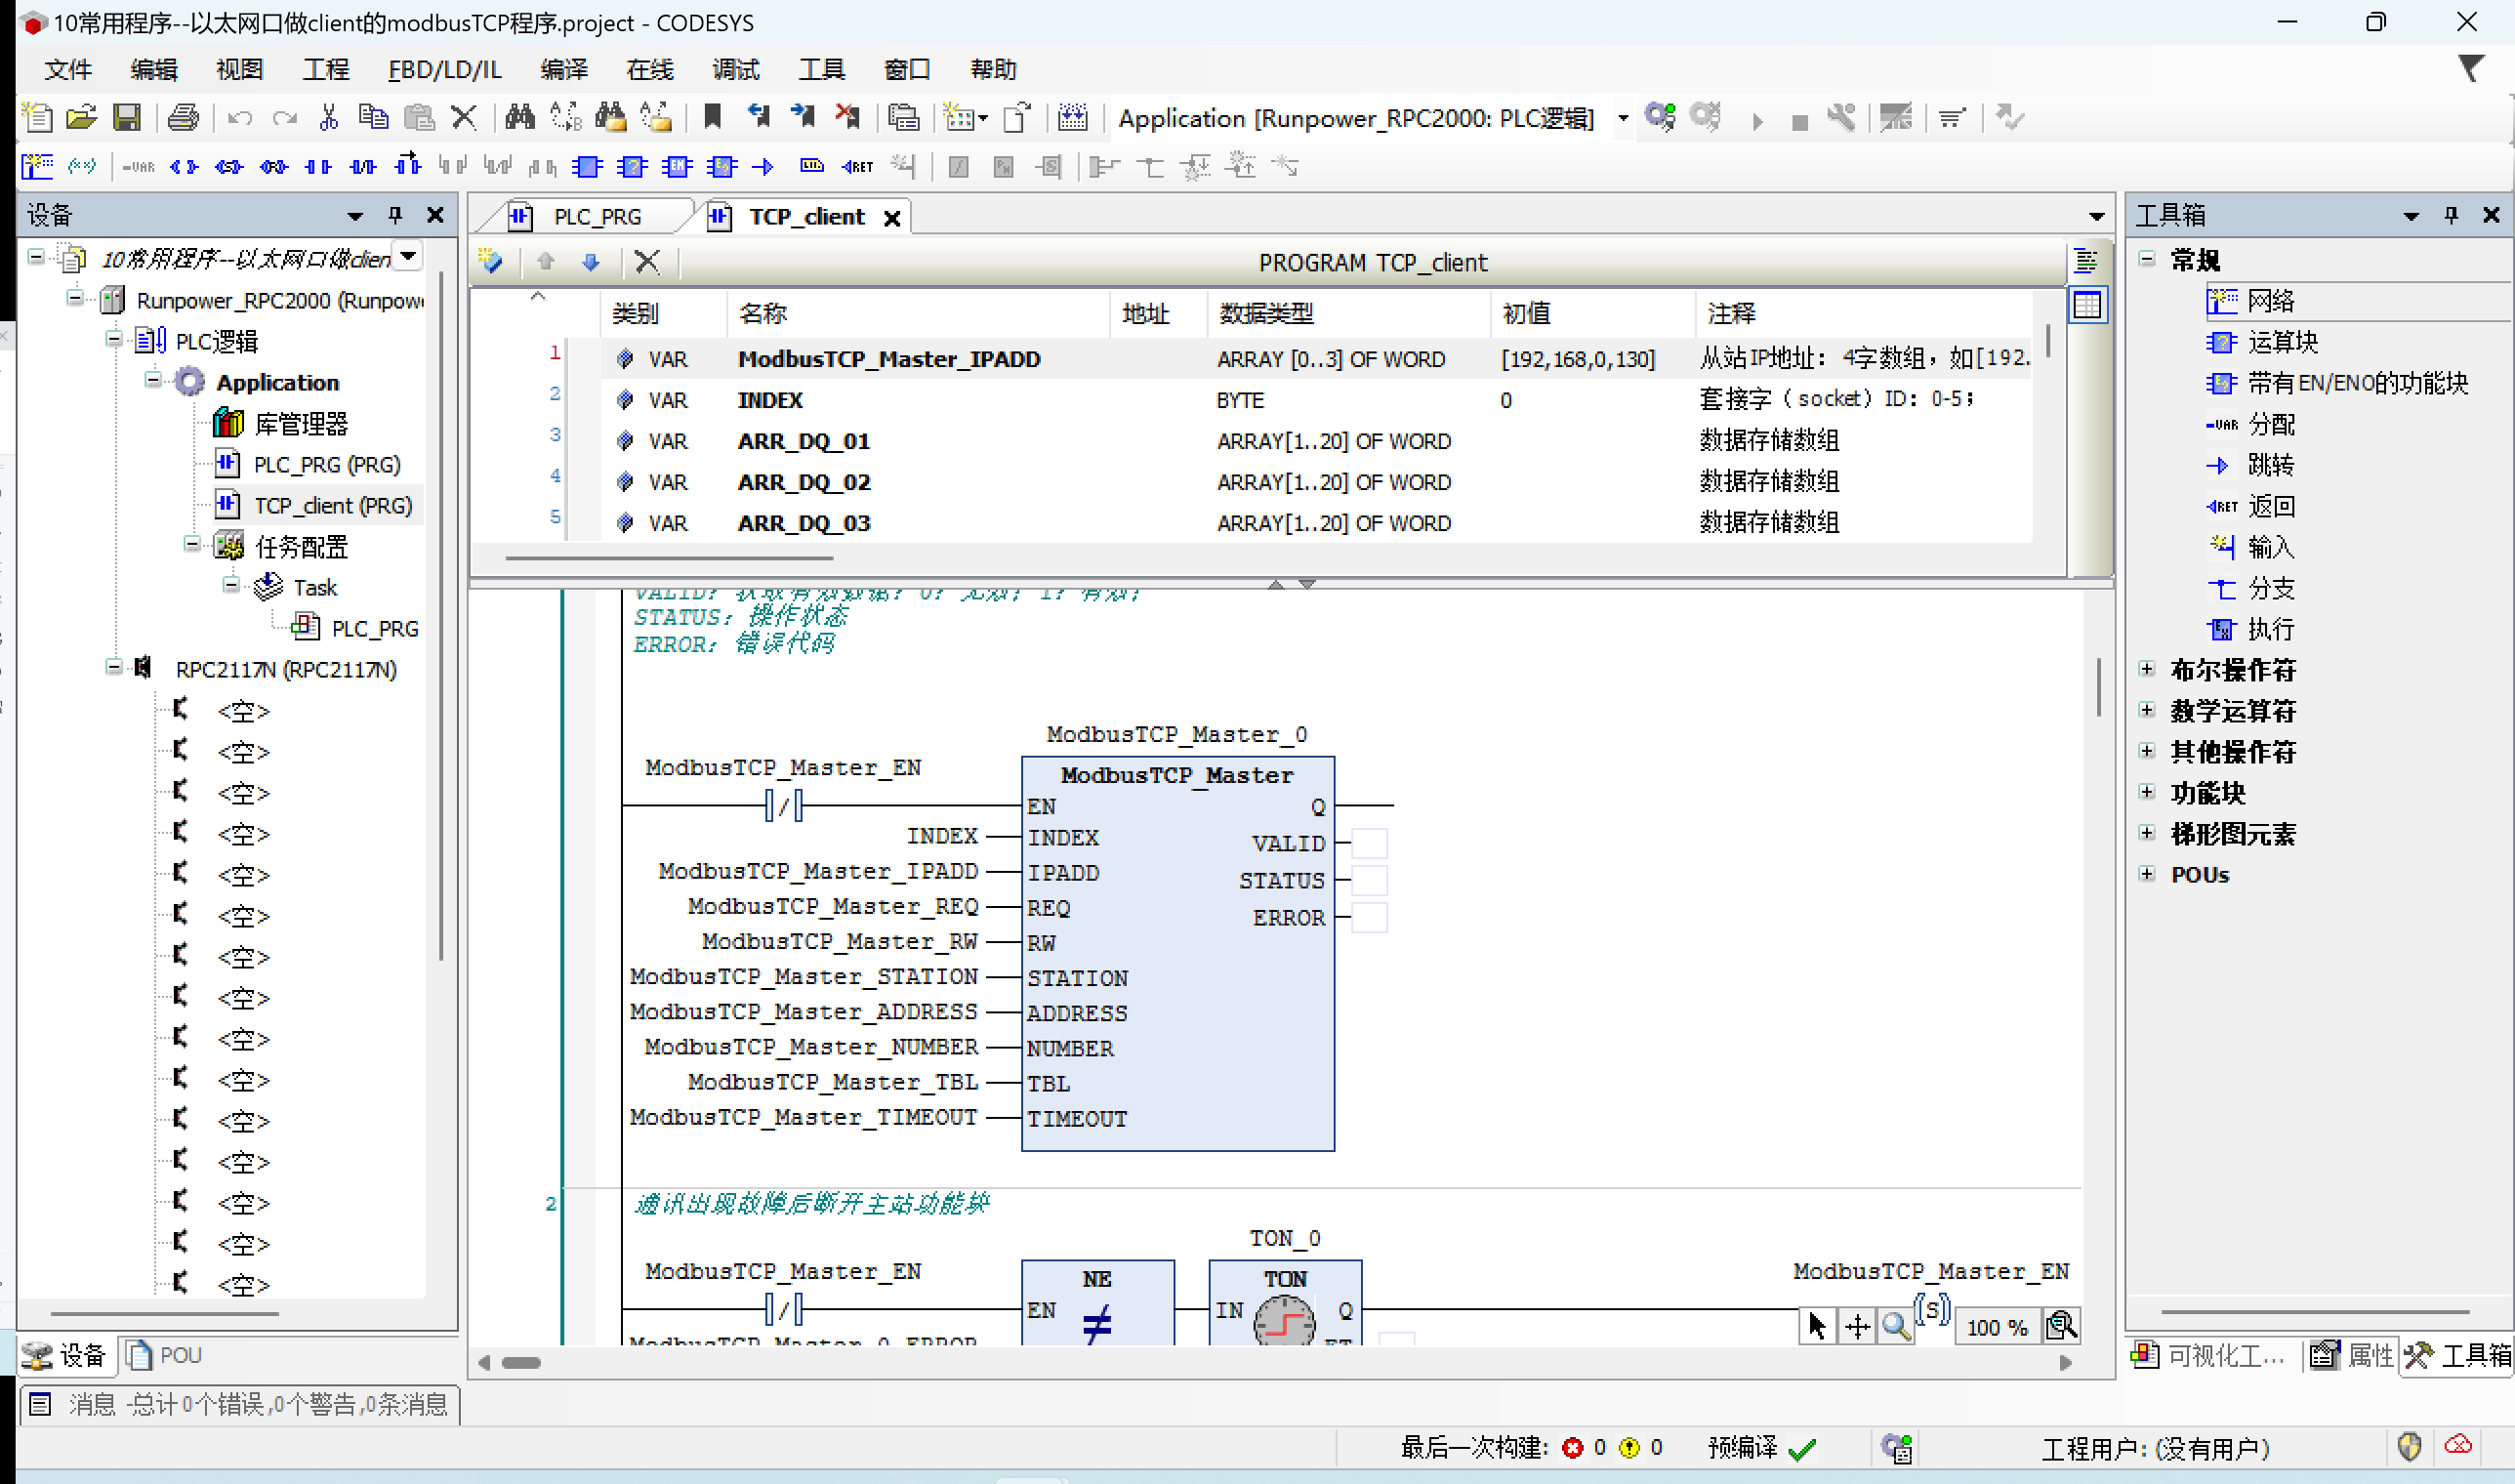Click the insert return RET icon
Image resolution: width=2515 pixels, height=1484 pixels.
pyautogui.click(x=857, y=166)
